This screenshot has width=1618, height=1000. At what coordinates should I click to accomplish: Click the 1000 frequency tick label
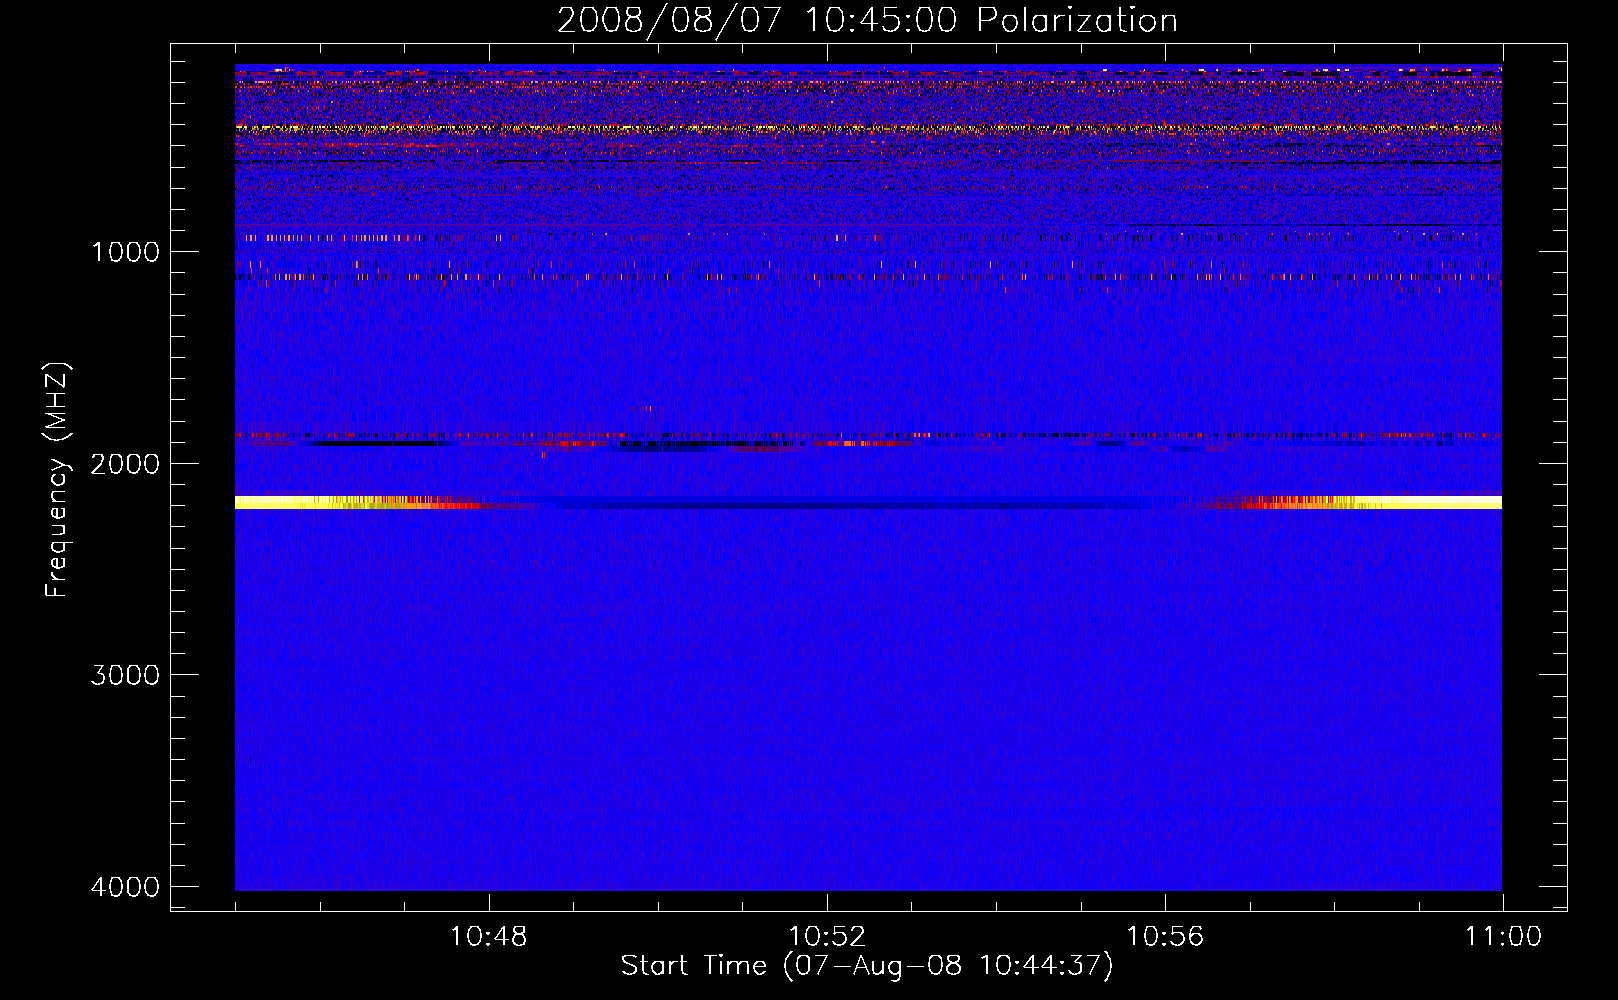click(x=125, y=251)
